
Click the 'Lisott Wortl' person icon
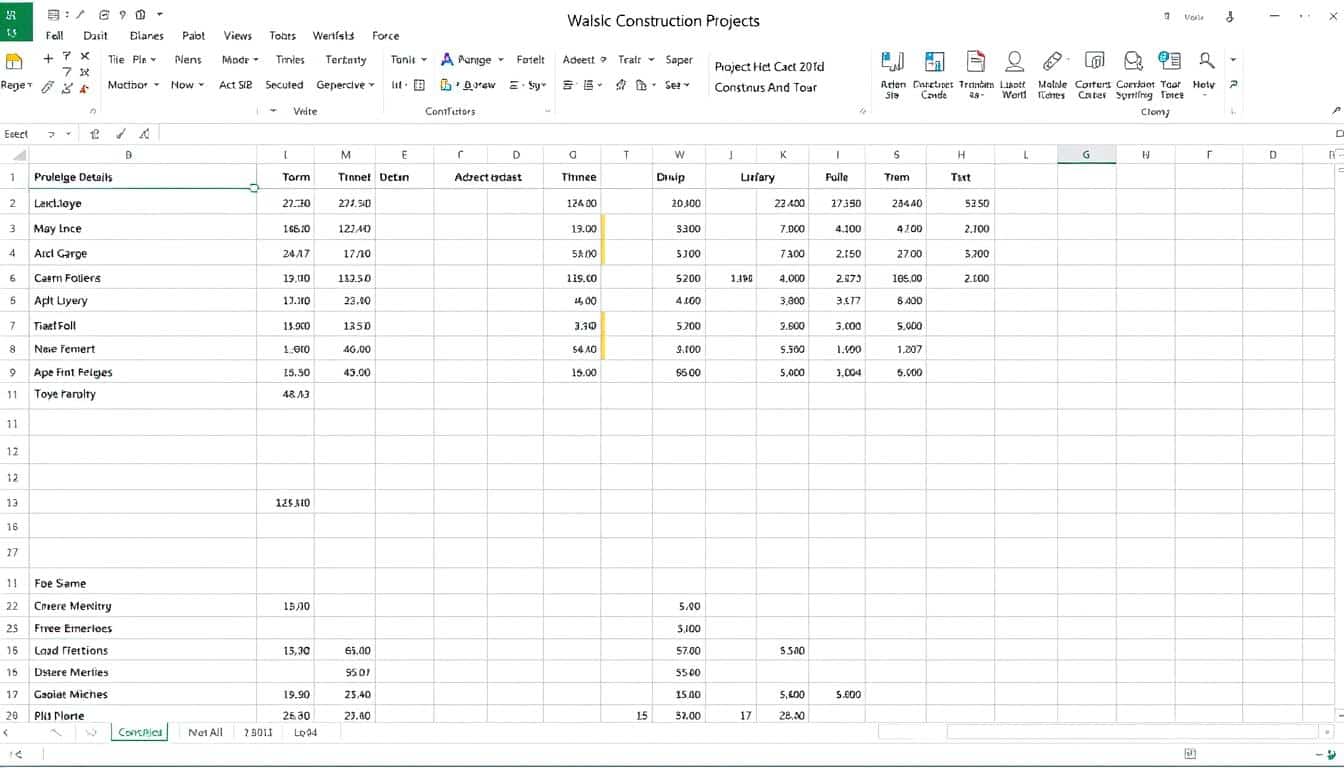pos(1014,63)
